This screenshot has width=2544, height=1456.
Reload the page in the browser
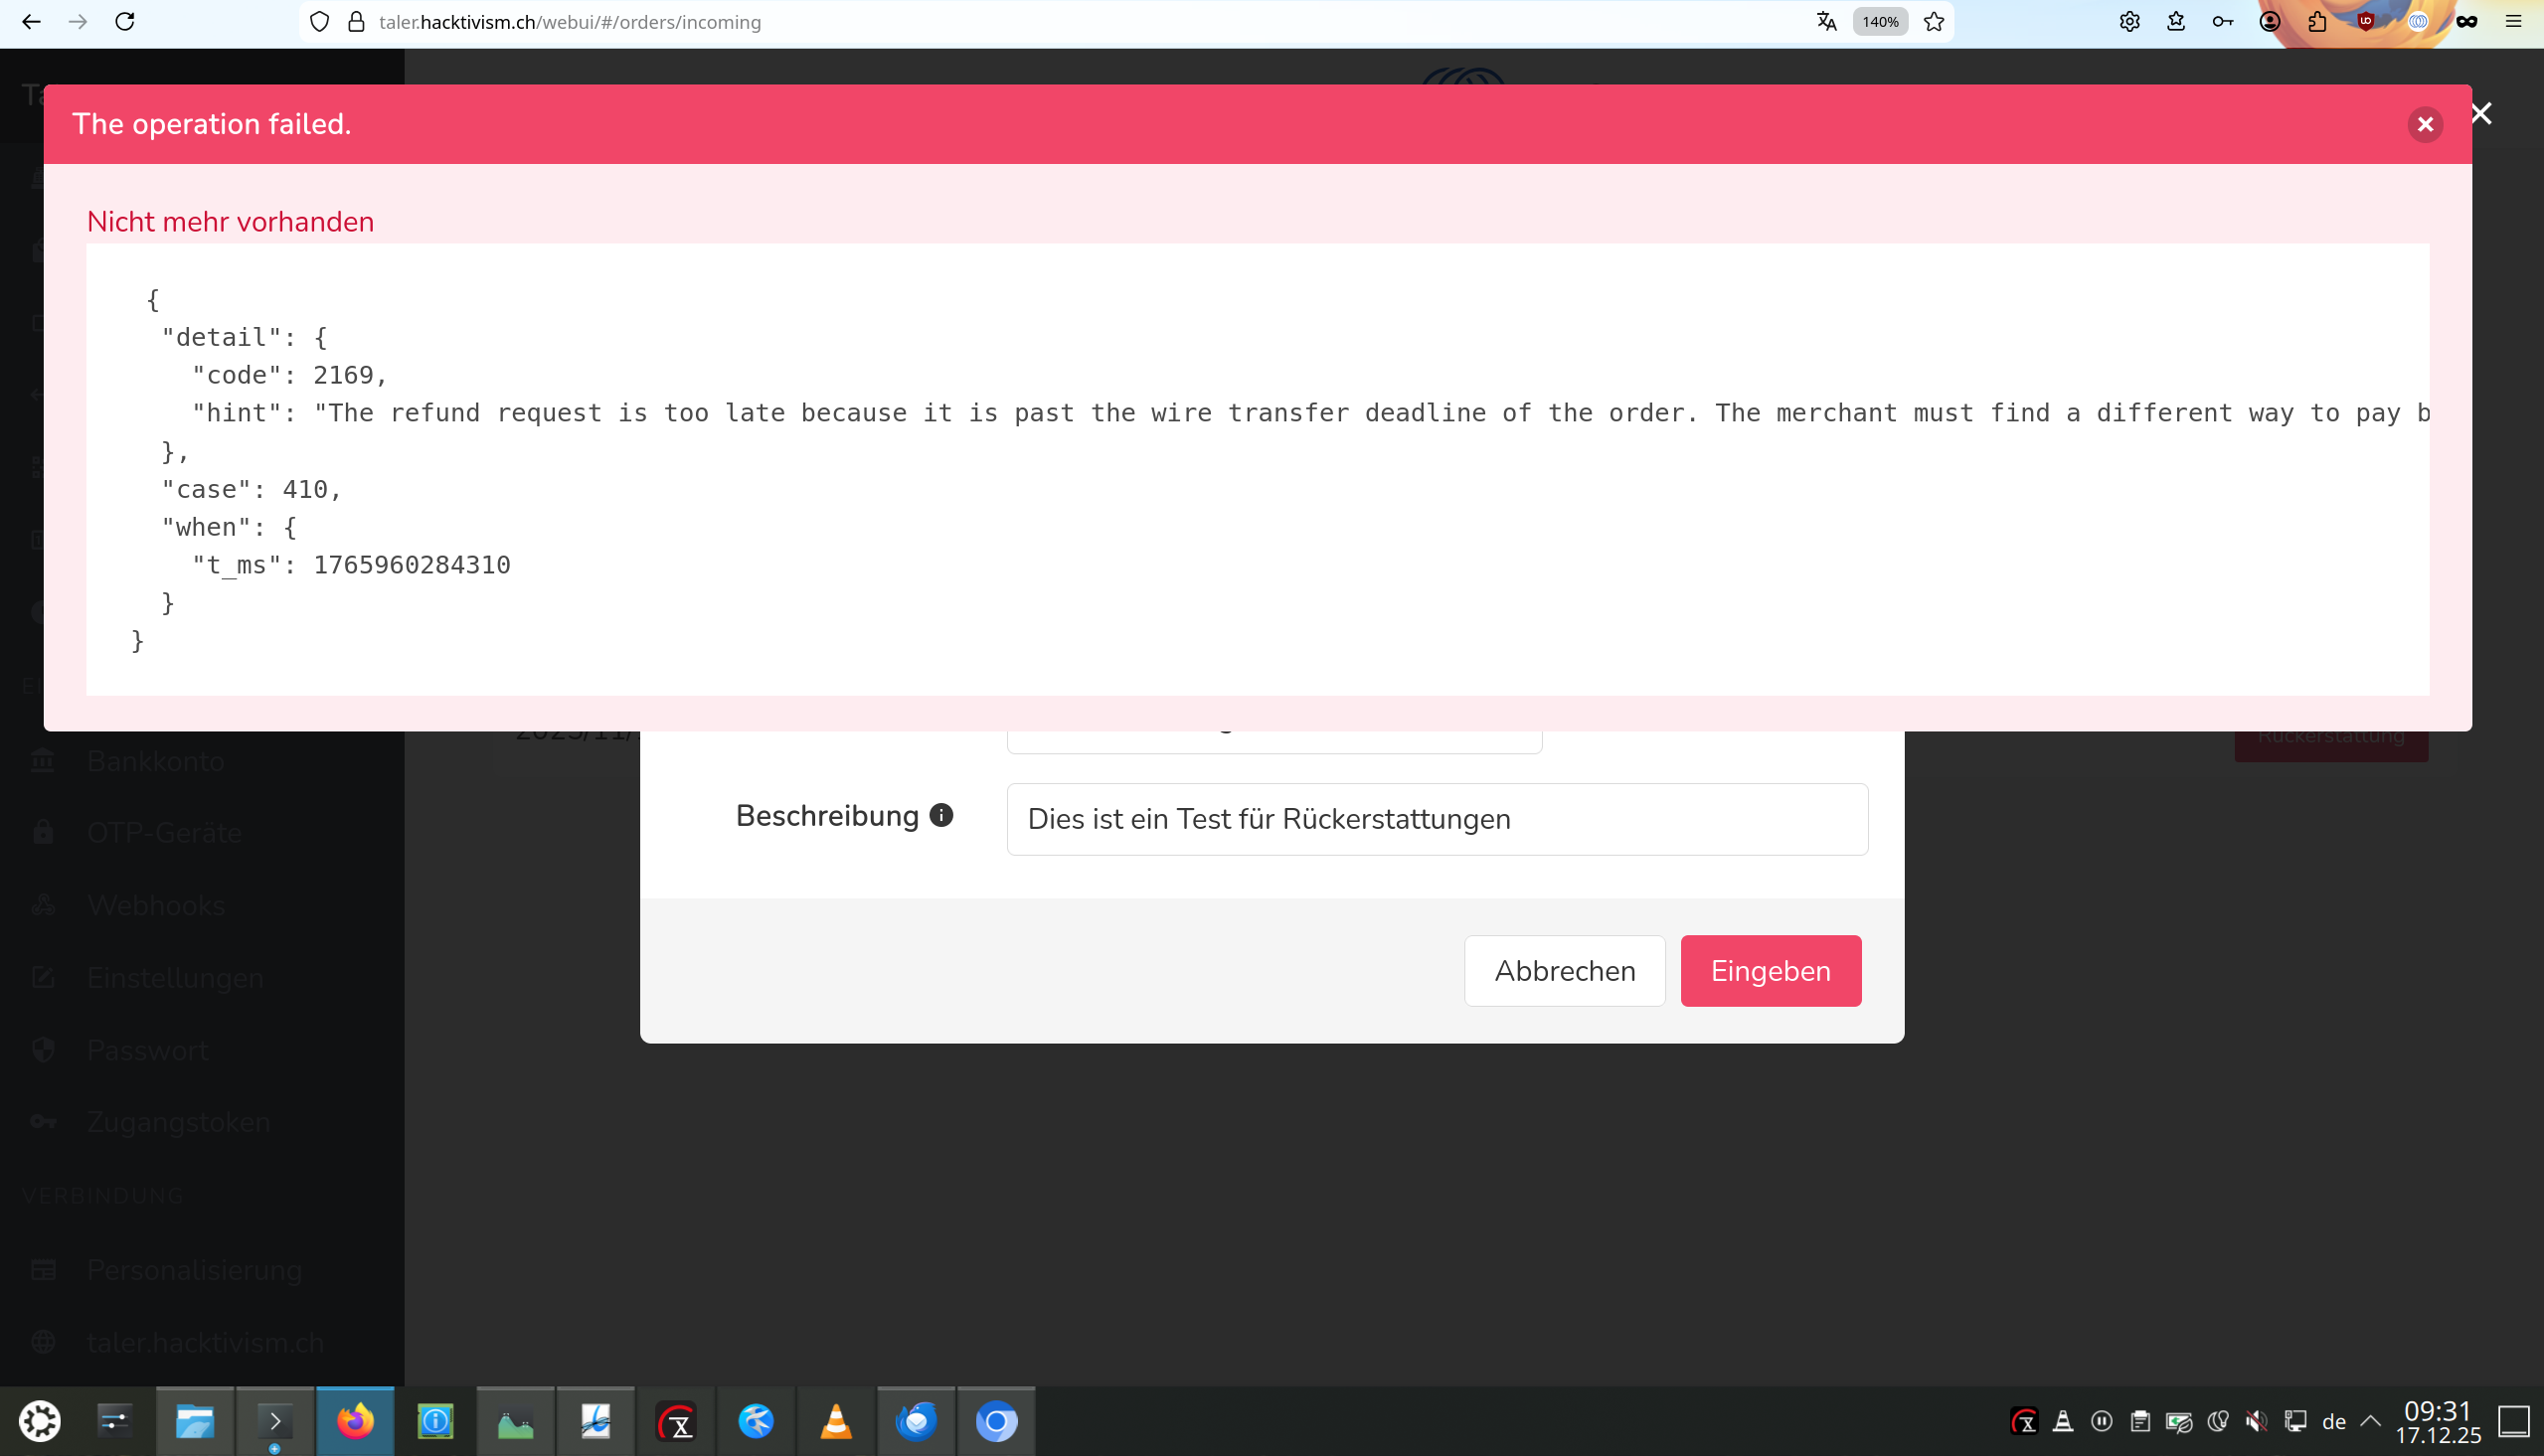125,22
